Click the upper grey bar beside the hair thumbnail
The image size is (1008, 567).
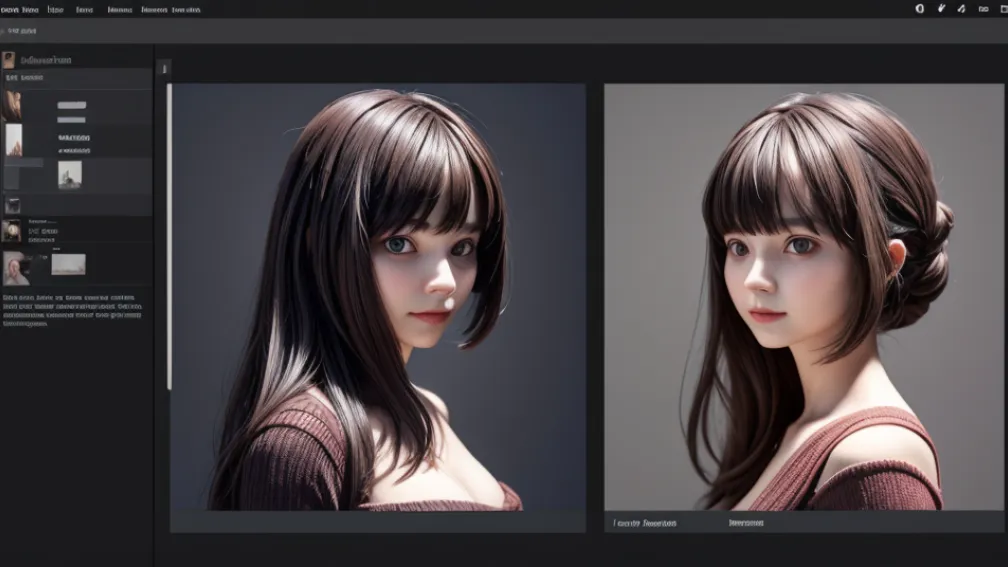(71, 105)
